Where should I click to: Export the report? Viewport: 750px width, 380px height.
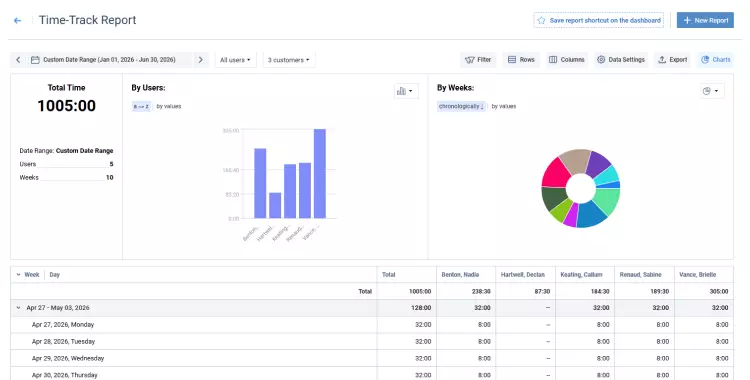point(673,60)
